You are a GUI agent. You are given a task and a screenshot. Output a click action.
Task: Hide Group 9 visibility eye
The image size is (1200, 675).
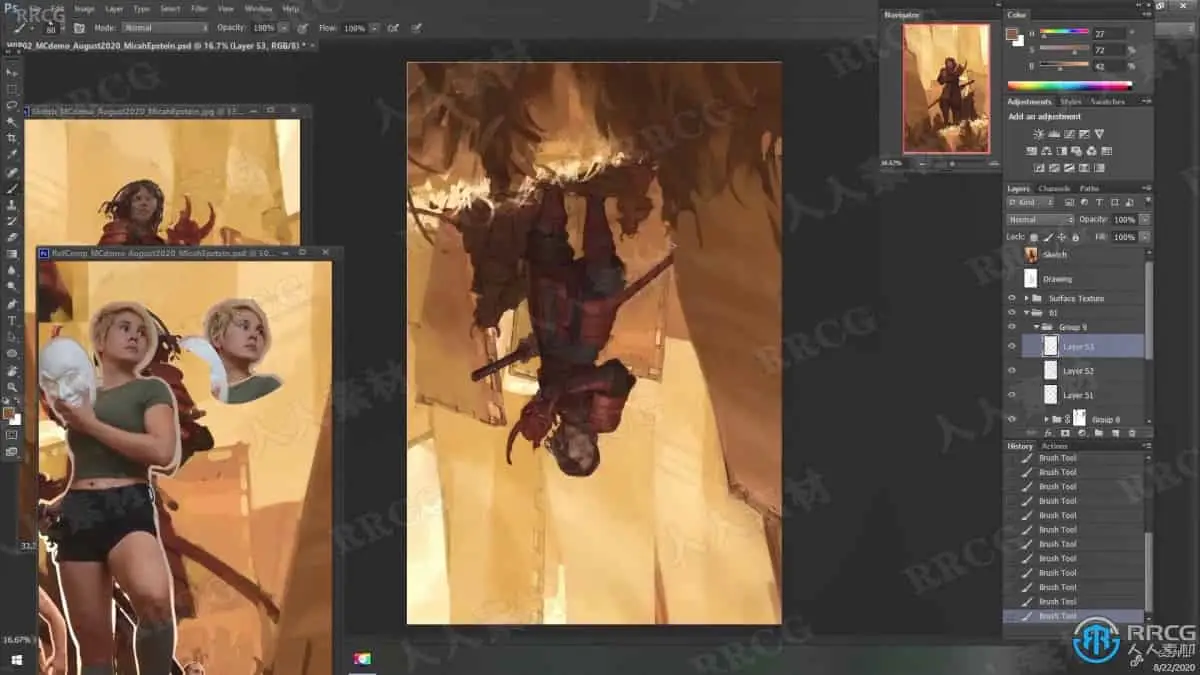[1012, 327]
